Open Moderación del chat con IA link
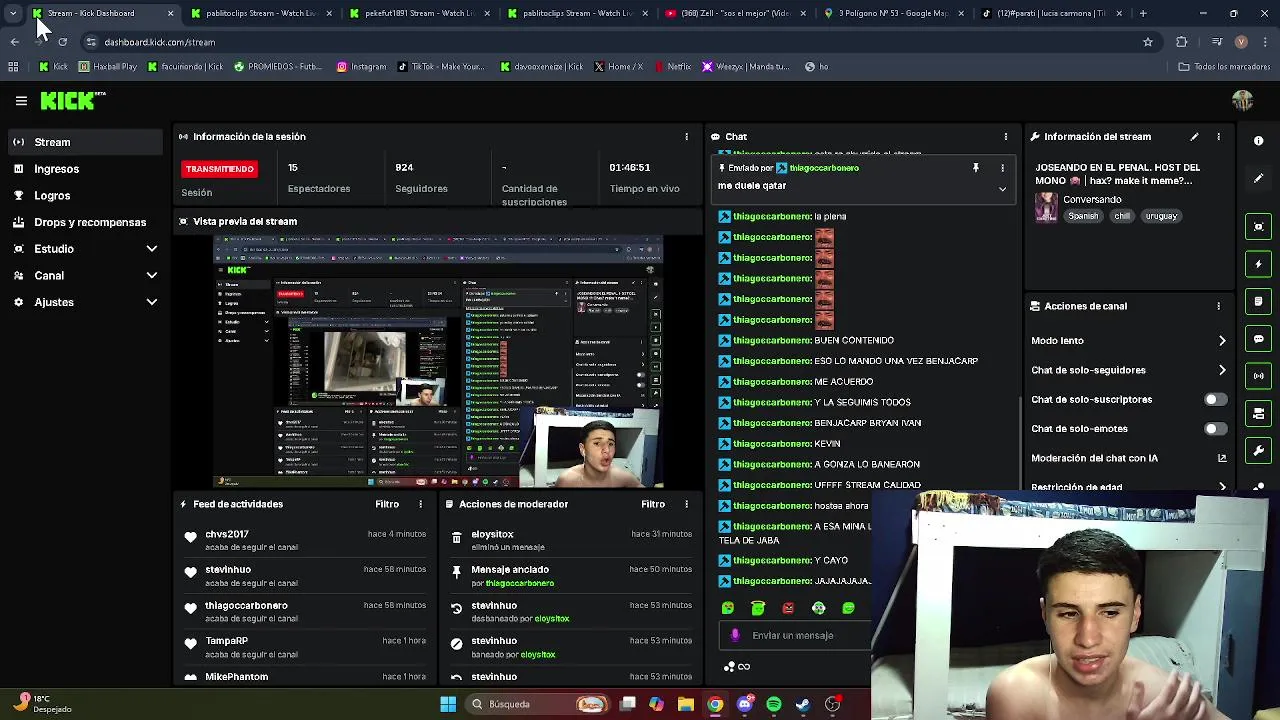 1222,458
